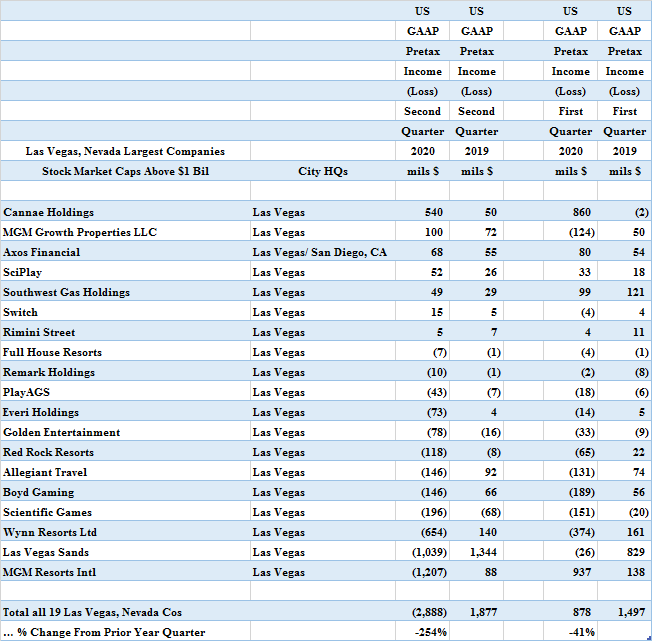
Task: Click the 937 MGM Resorts value
Action: [582, 572]
